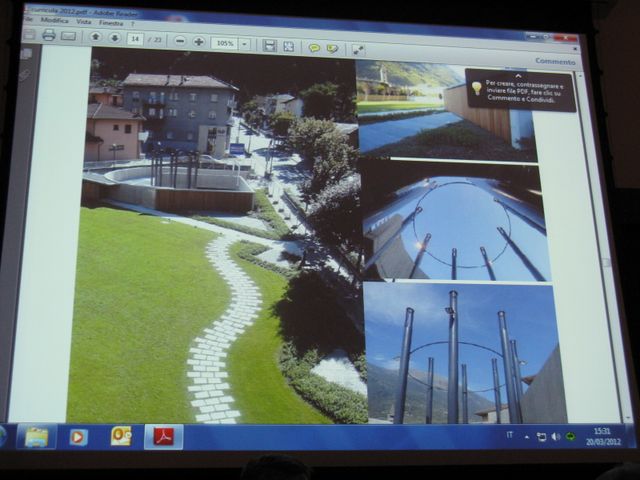Screen dimensions: 640x480
Task: Open Windows Media Player from taskbar
Action: (x=78, y=437)
